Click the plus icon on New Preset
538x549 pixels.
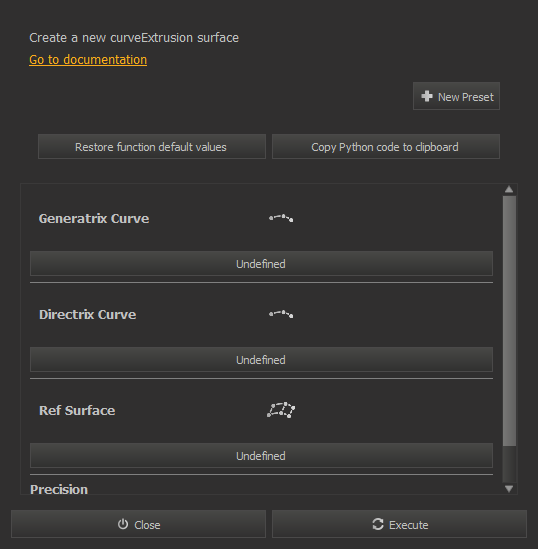(x=427, y=96)
